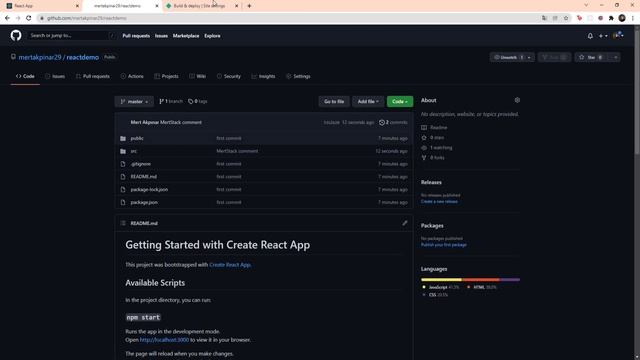This screenshot has height=360, width=640.
Task: Open the public folder
Action: (x=137, y=138)
